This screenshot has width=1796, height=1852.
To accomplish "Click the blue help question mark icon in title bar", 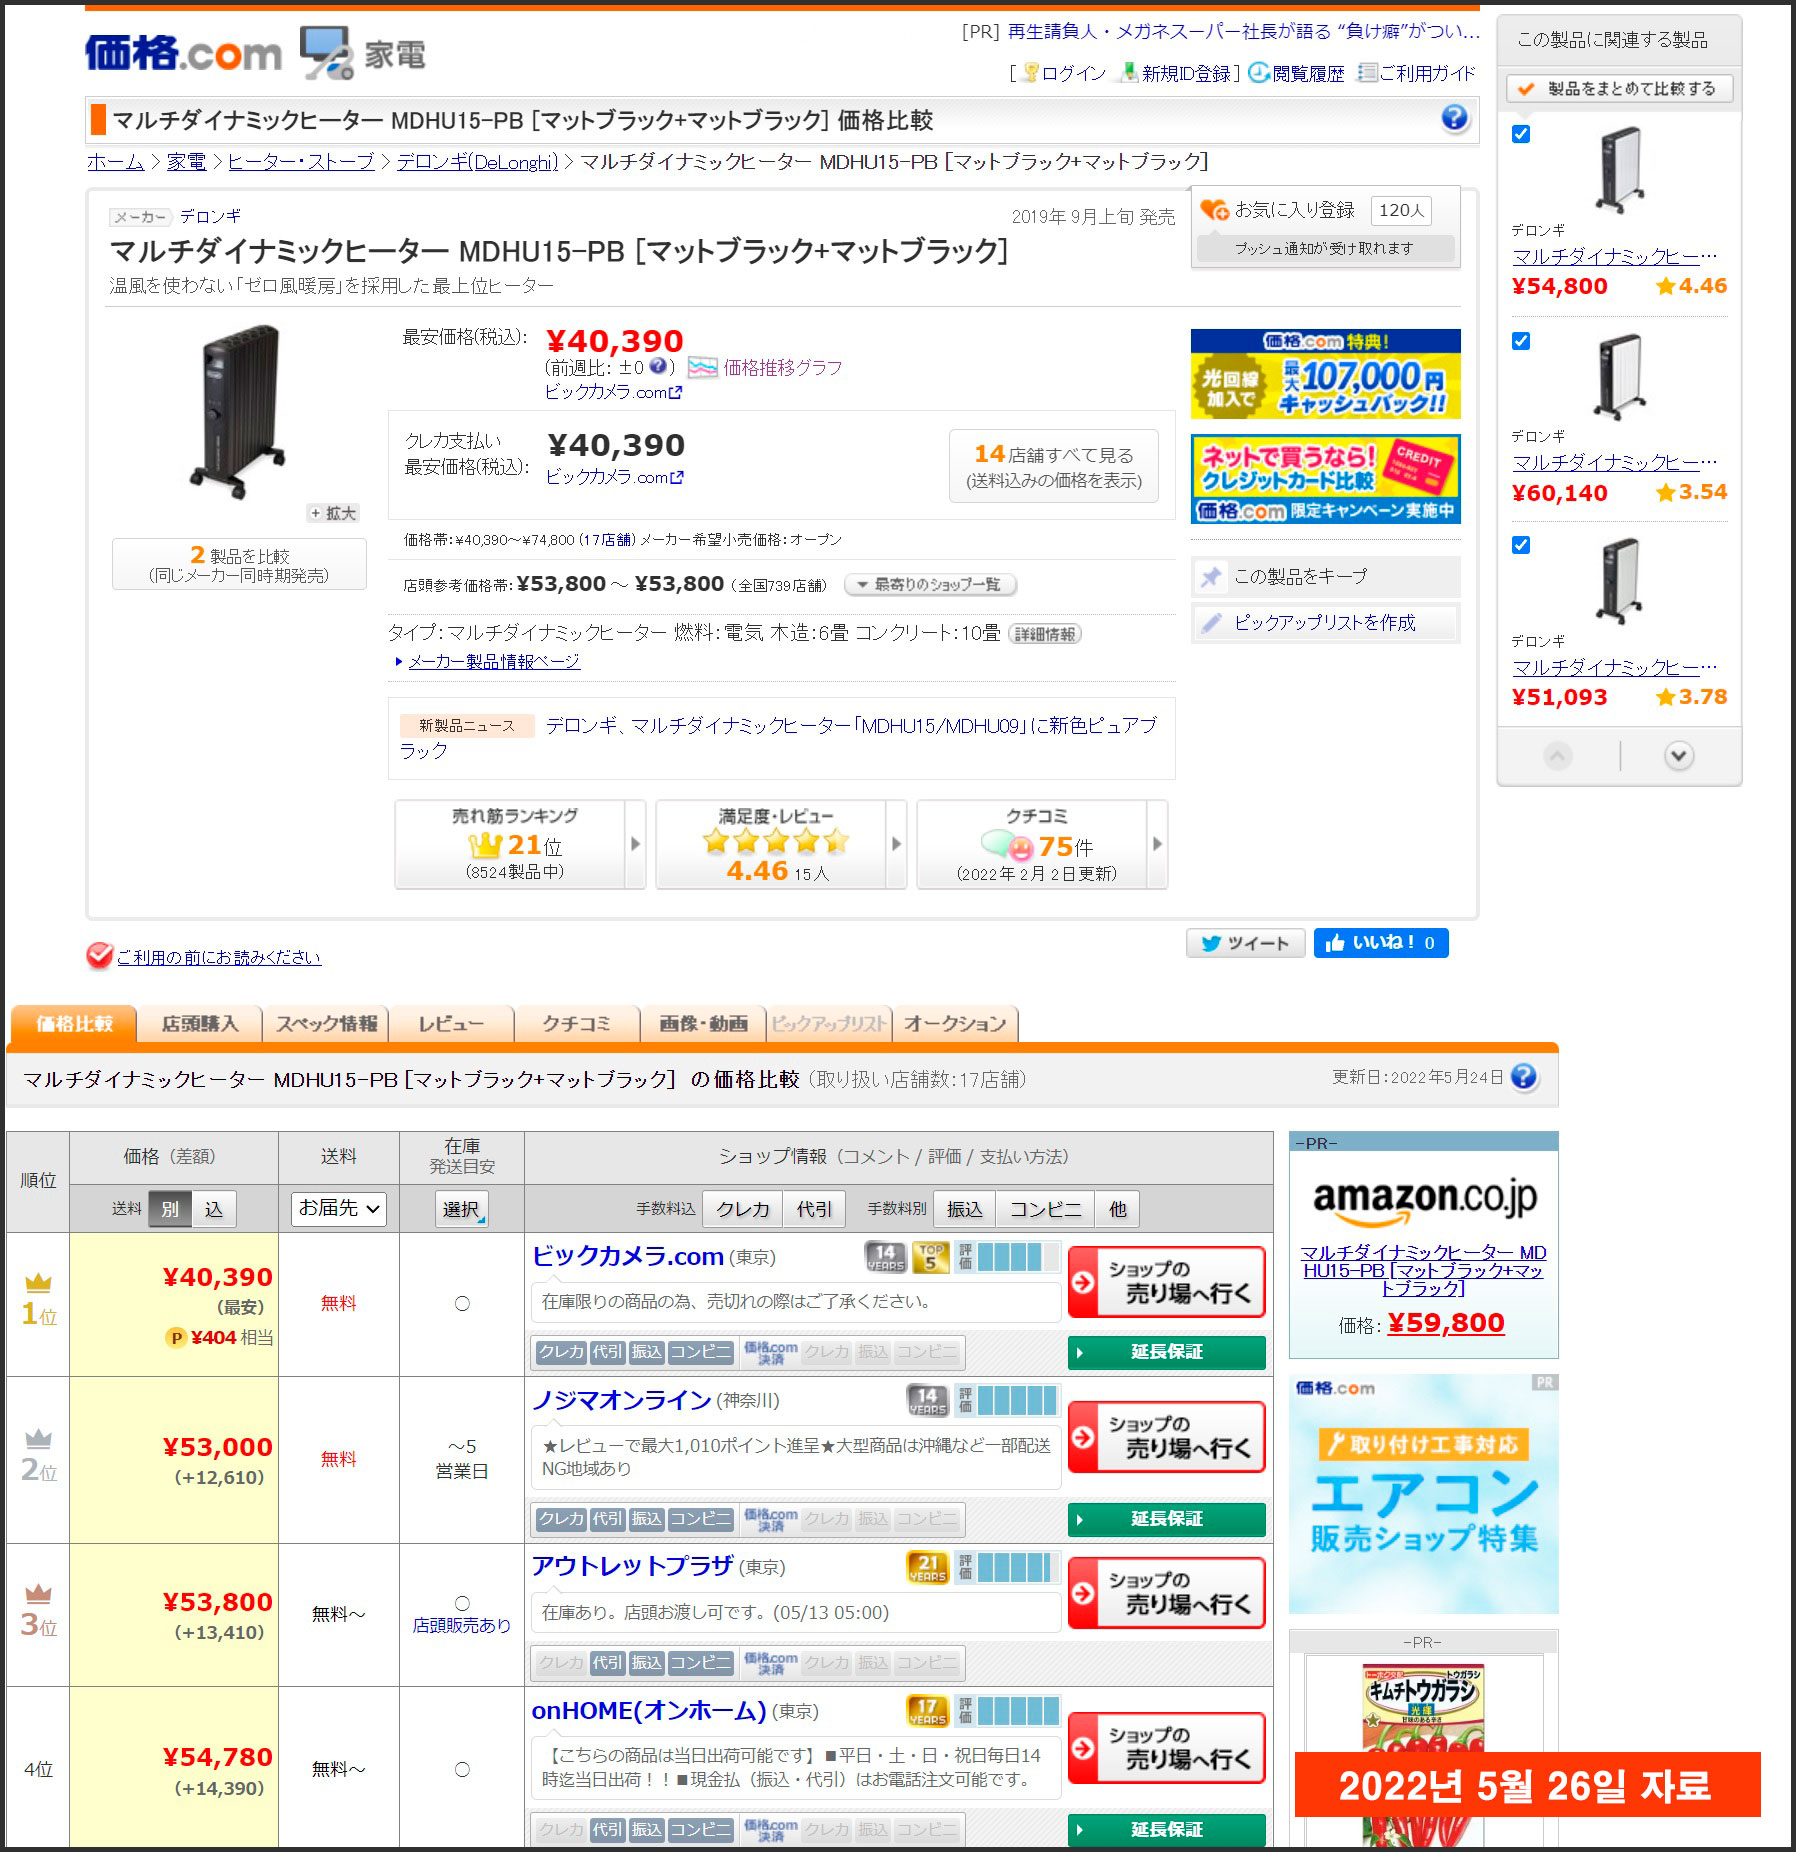I will pos(1454,119).
